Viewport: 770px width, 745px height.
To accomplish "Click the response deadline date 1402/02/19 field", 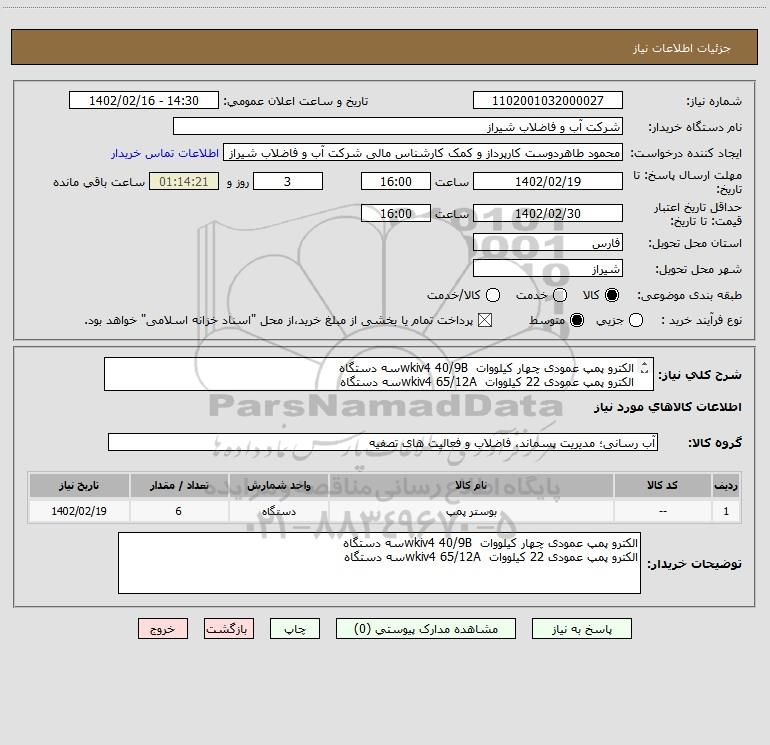I will [x=548, y=181].
